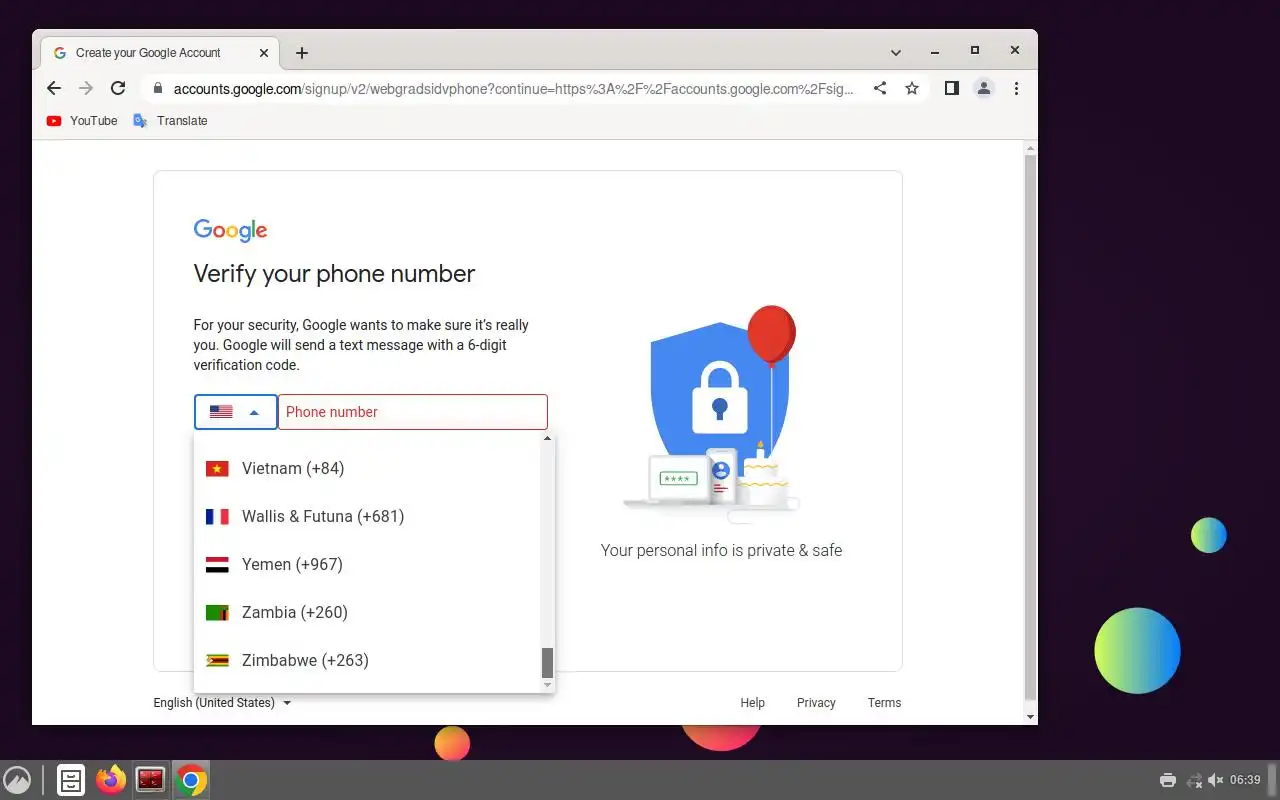Viewport: 1280px width, 800px height.
Task: Collapse the country code flag dropdown
Action: (236, 412)
